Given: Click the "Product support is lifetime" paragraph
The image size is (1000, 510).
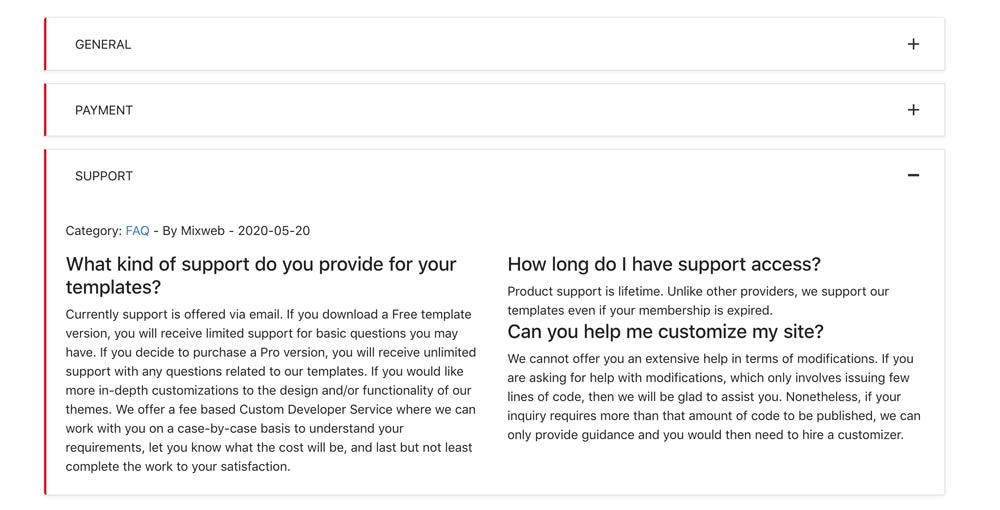Looking at the screenshot, I should (x=697, y=300).
